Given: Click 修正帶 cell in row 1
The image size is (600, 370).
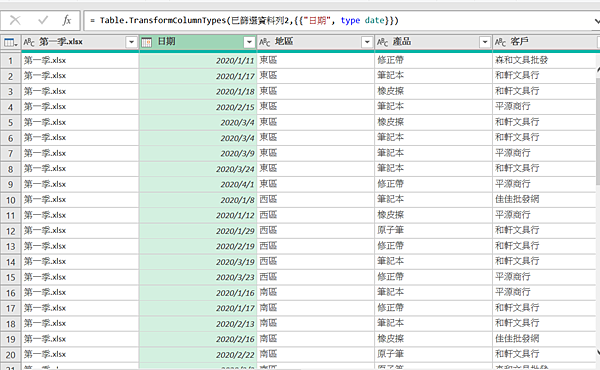Looking at the screenshot, I should coord(434,60).
